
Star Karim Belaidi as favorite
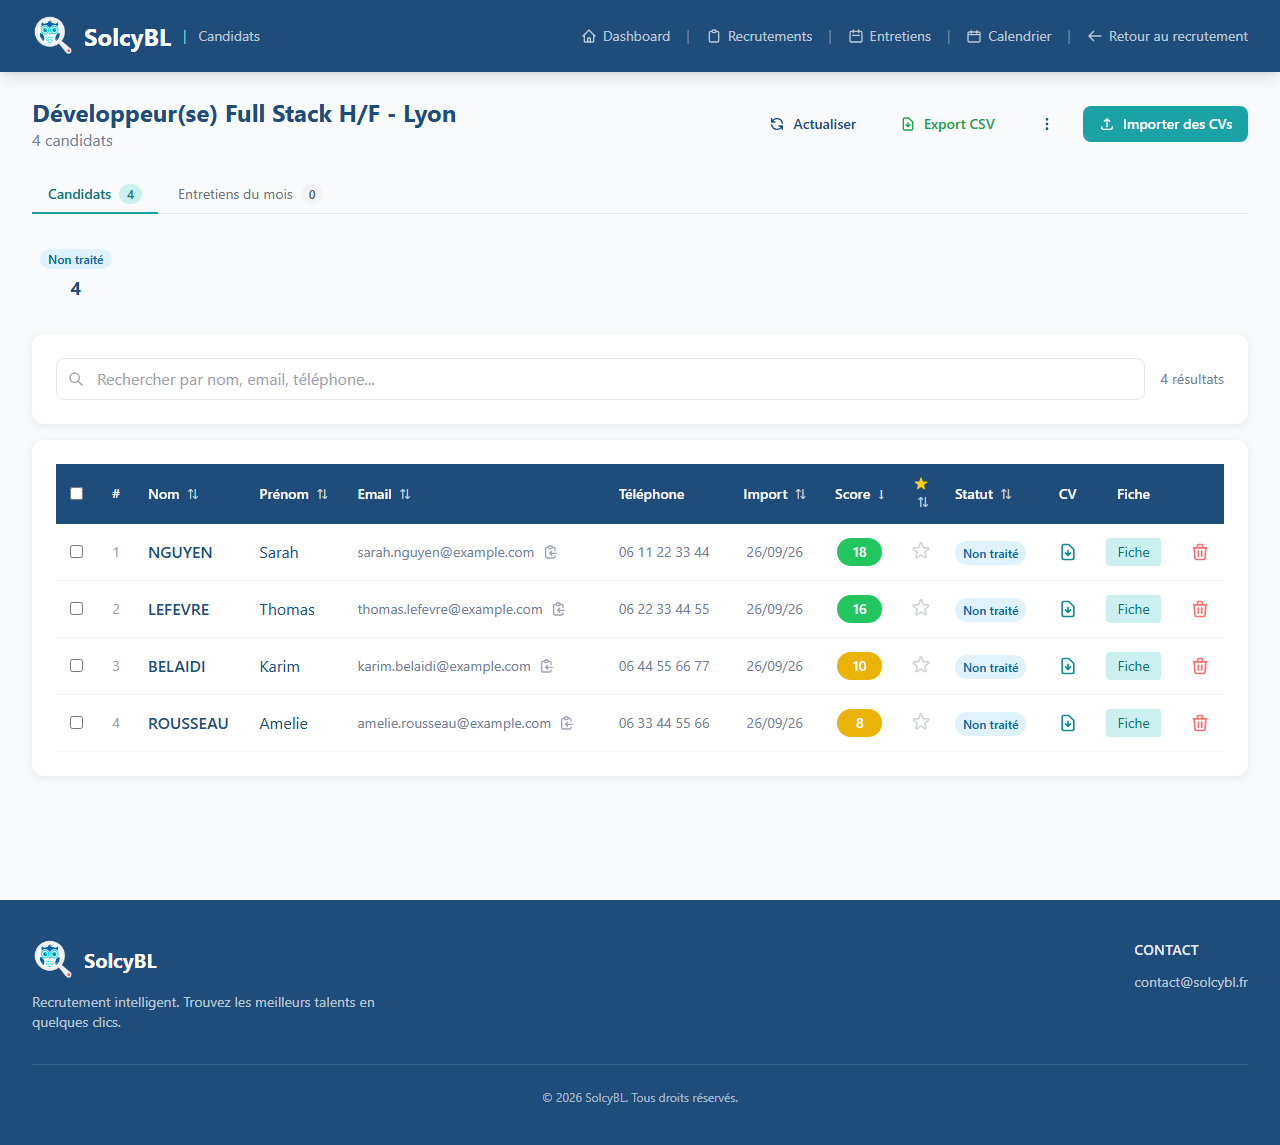coord(921,665)
